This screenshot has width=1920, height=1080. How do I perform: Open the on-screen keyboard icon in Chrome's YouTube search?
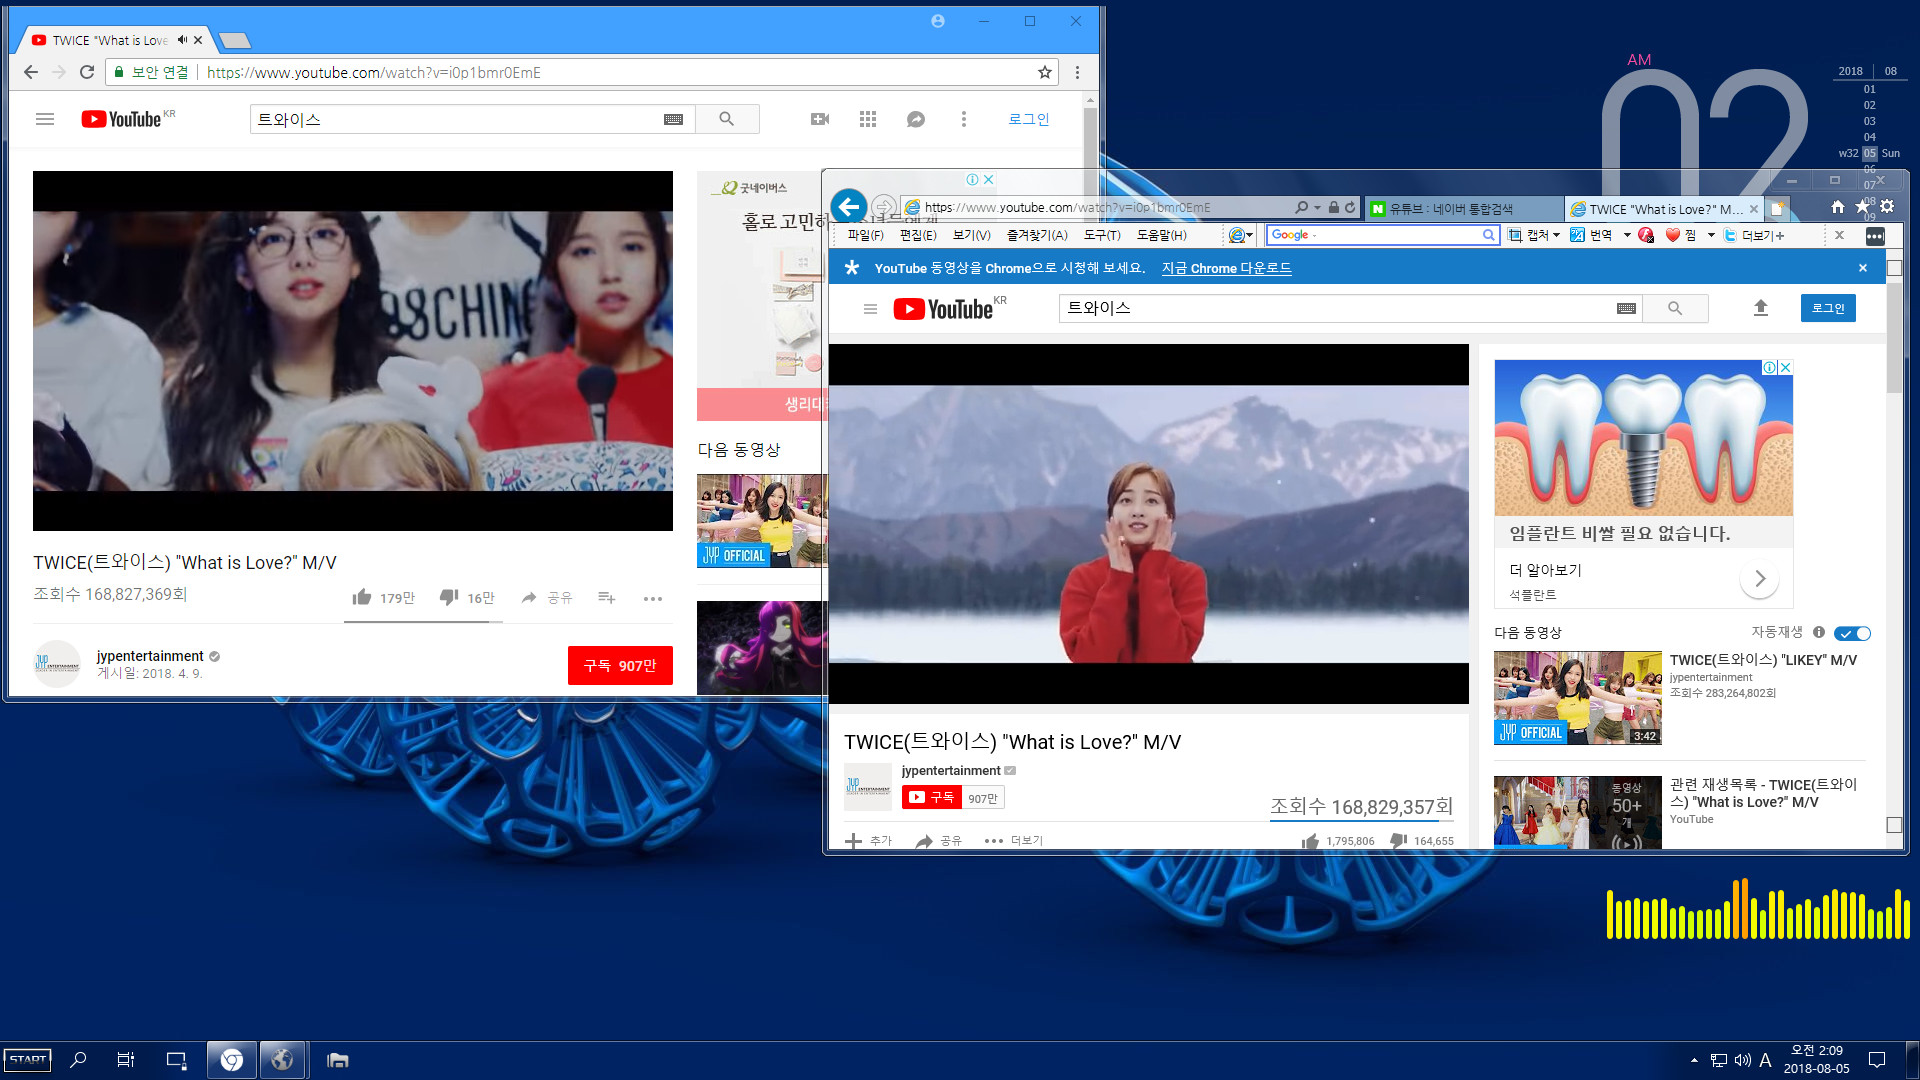[x=673, y=119]
